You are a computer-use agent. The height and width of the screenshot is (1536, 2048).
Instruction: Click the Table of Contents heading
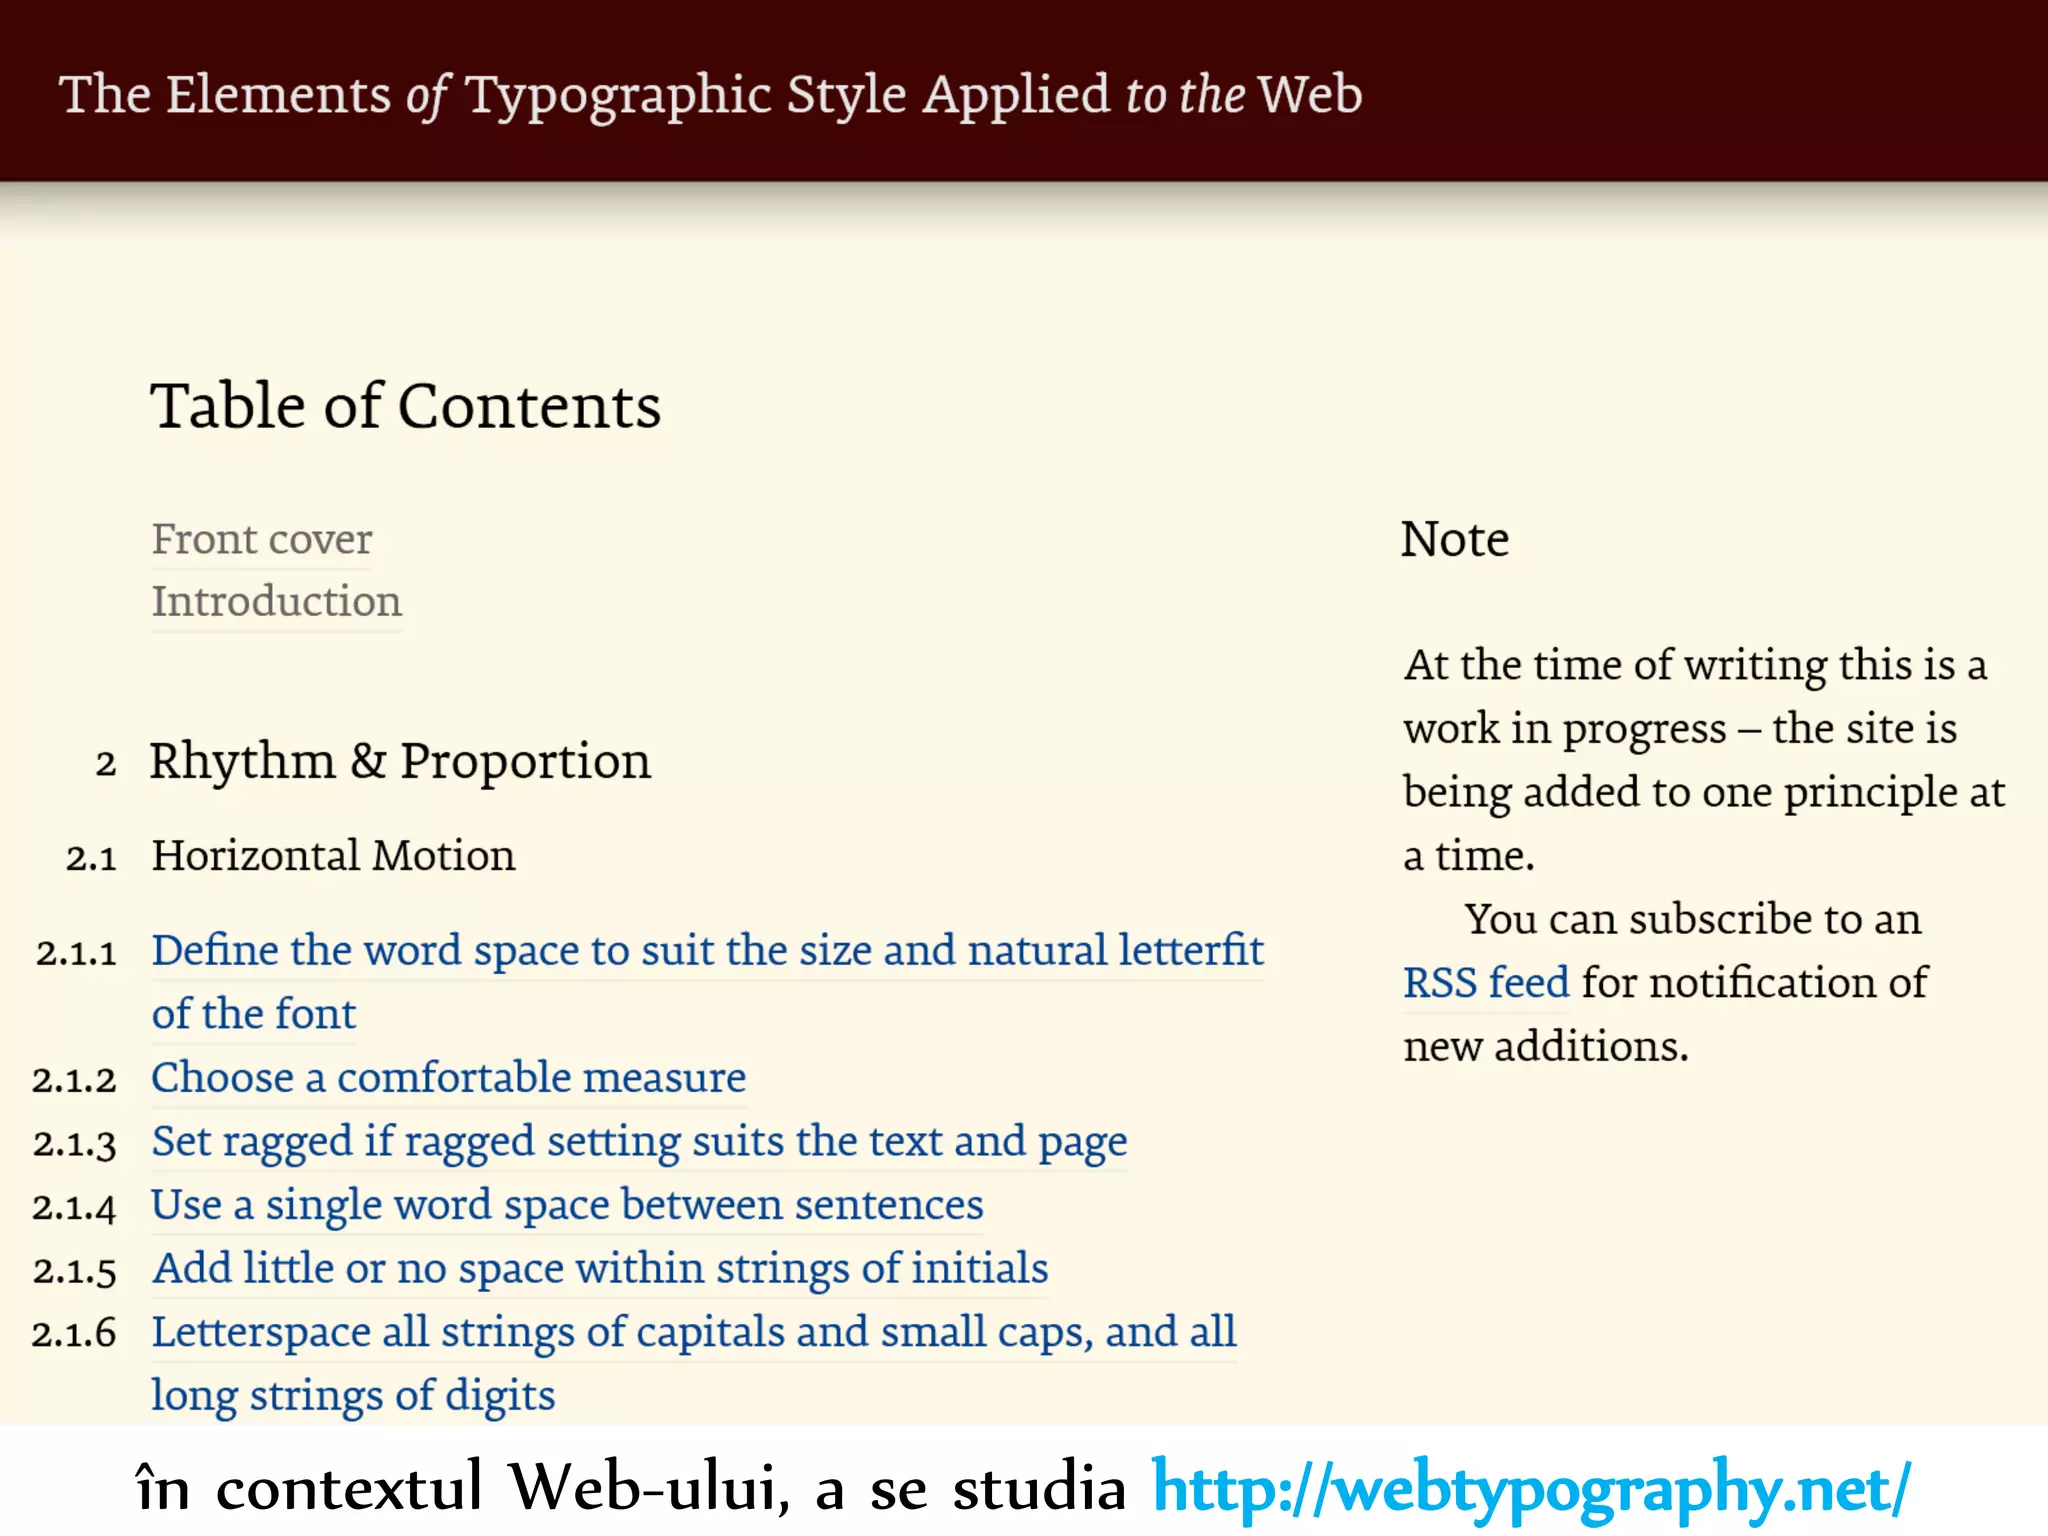405,407
